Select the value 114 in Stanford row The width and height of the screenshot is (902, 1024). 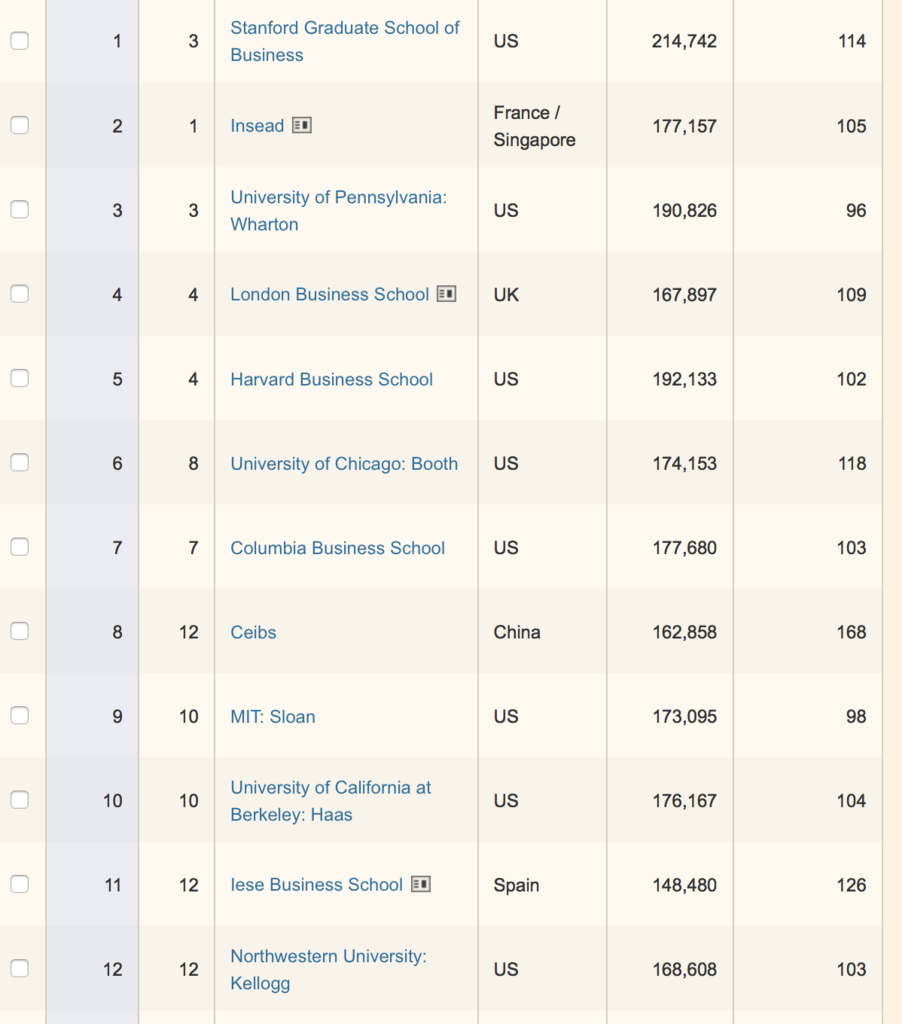coord(852,41)
